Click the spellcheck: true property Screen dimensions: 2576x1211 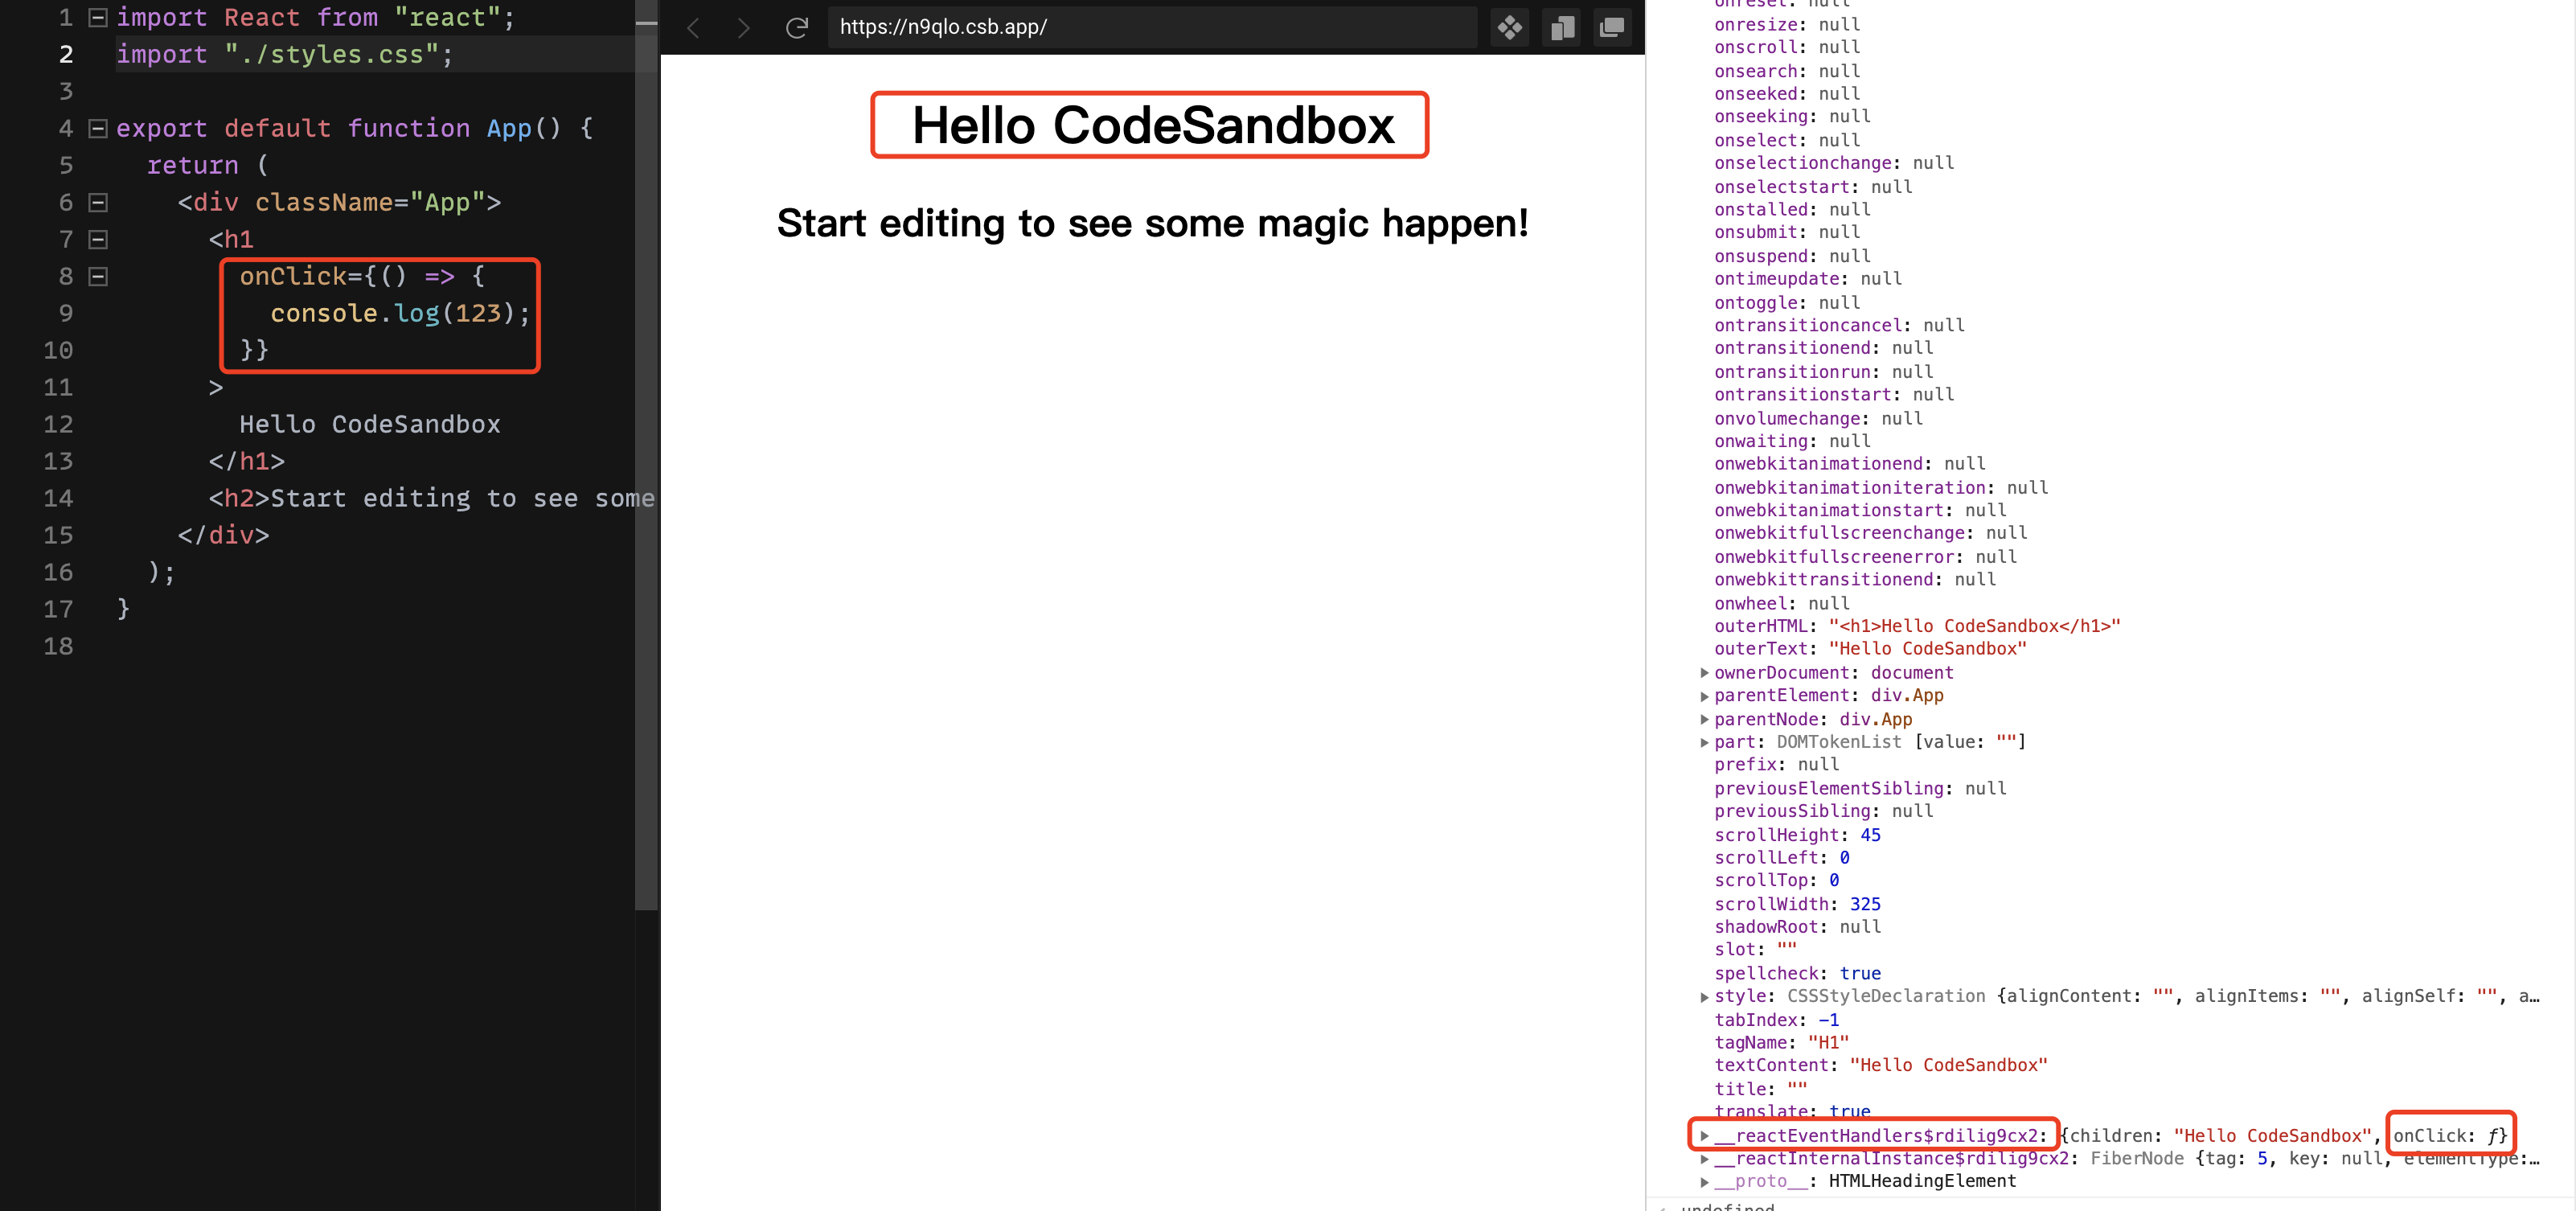(x=1797, y=974)
